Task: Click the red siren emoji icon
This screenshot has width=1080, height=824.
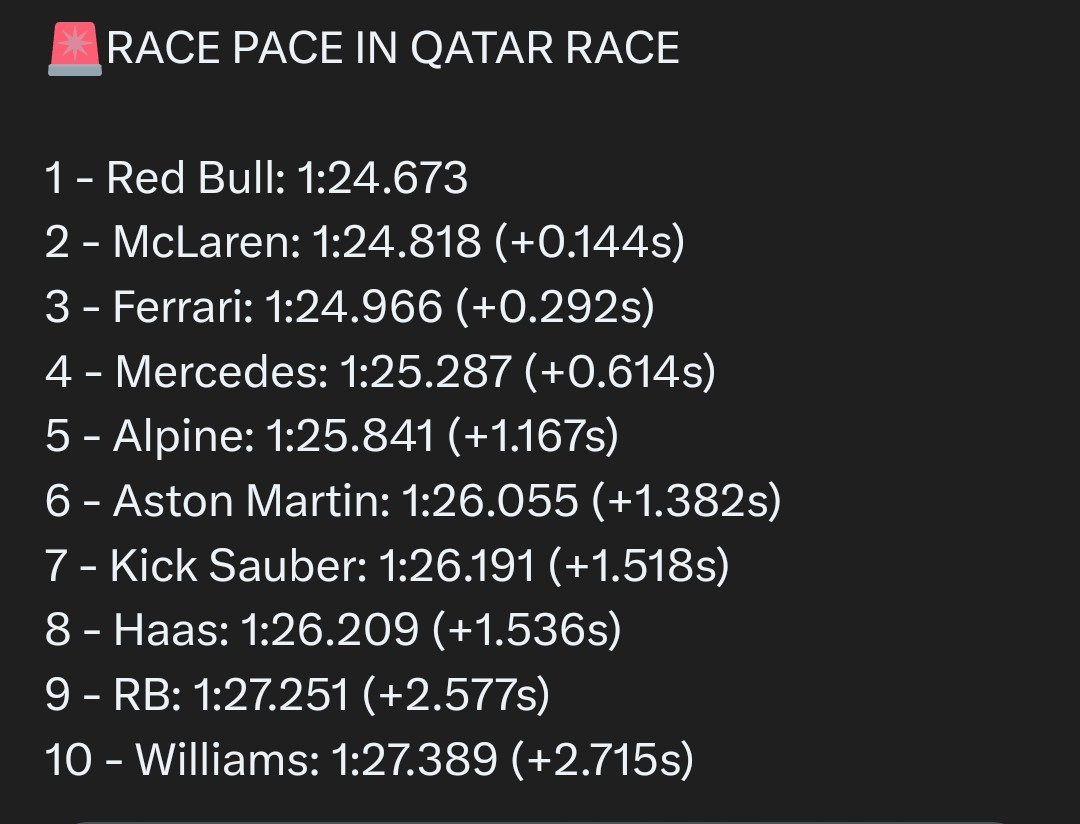Action: coord(74,49)
